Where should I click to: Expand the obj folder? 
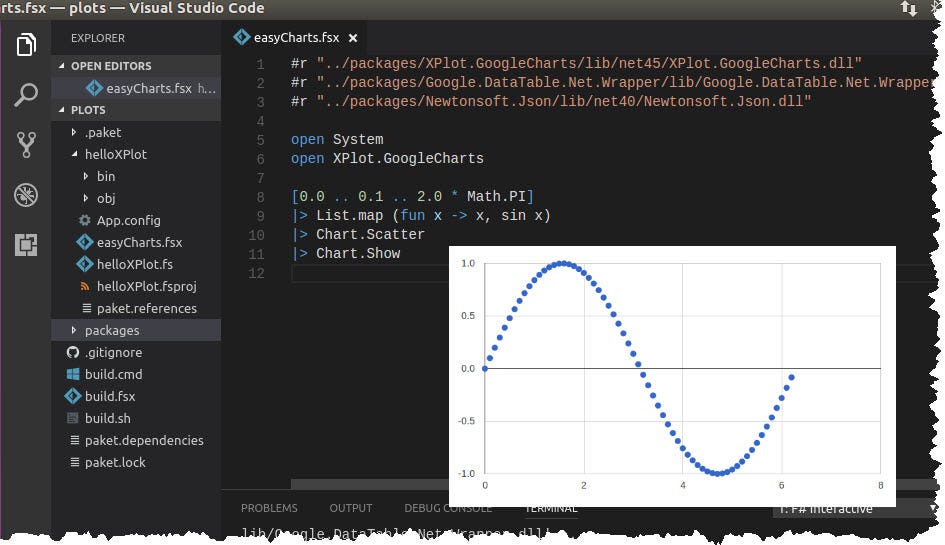(86, 198)
